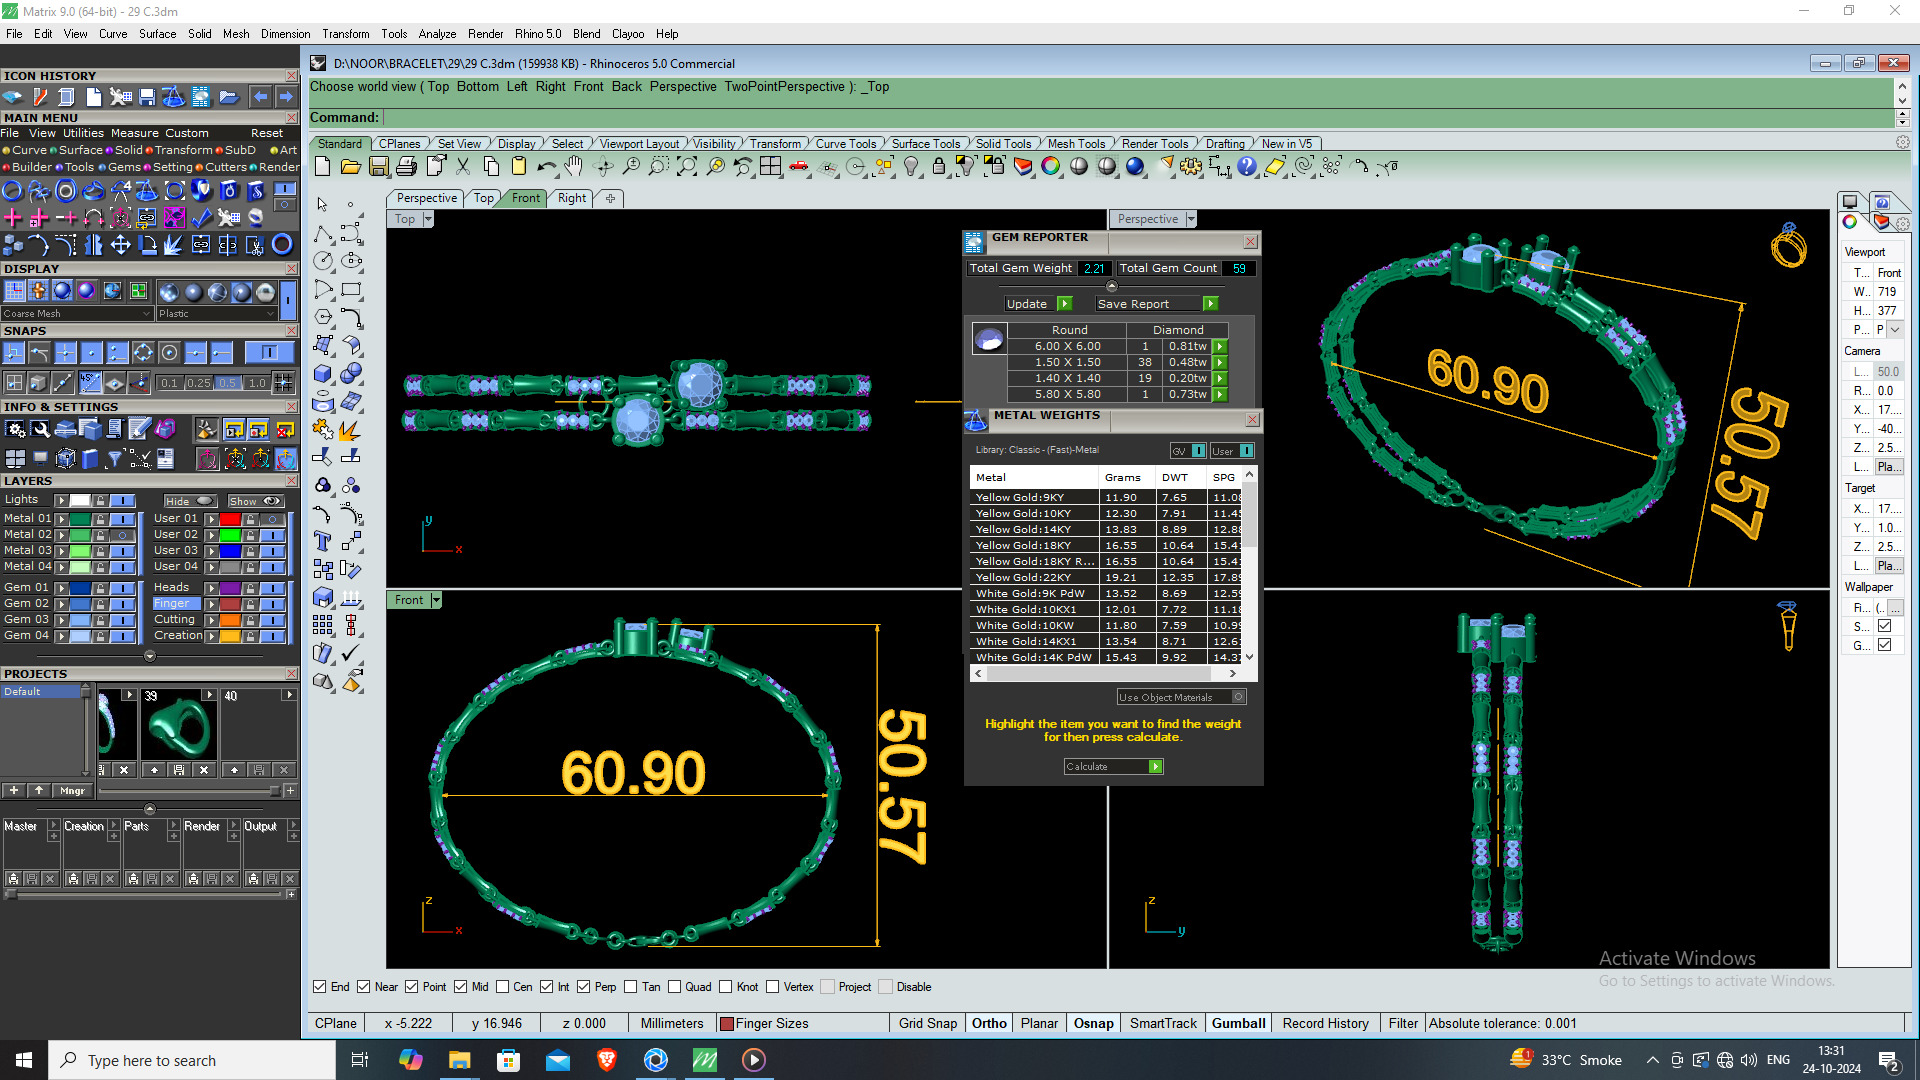Expand the Coarse Mesh dropdown
Image resolution: width=1920 pixels, height=1080 pixels.
(146, 314)
